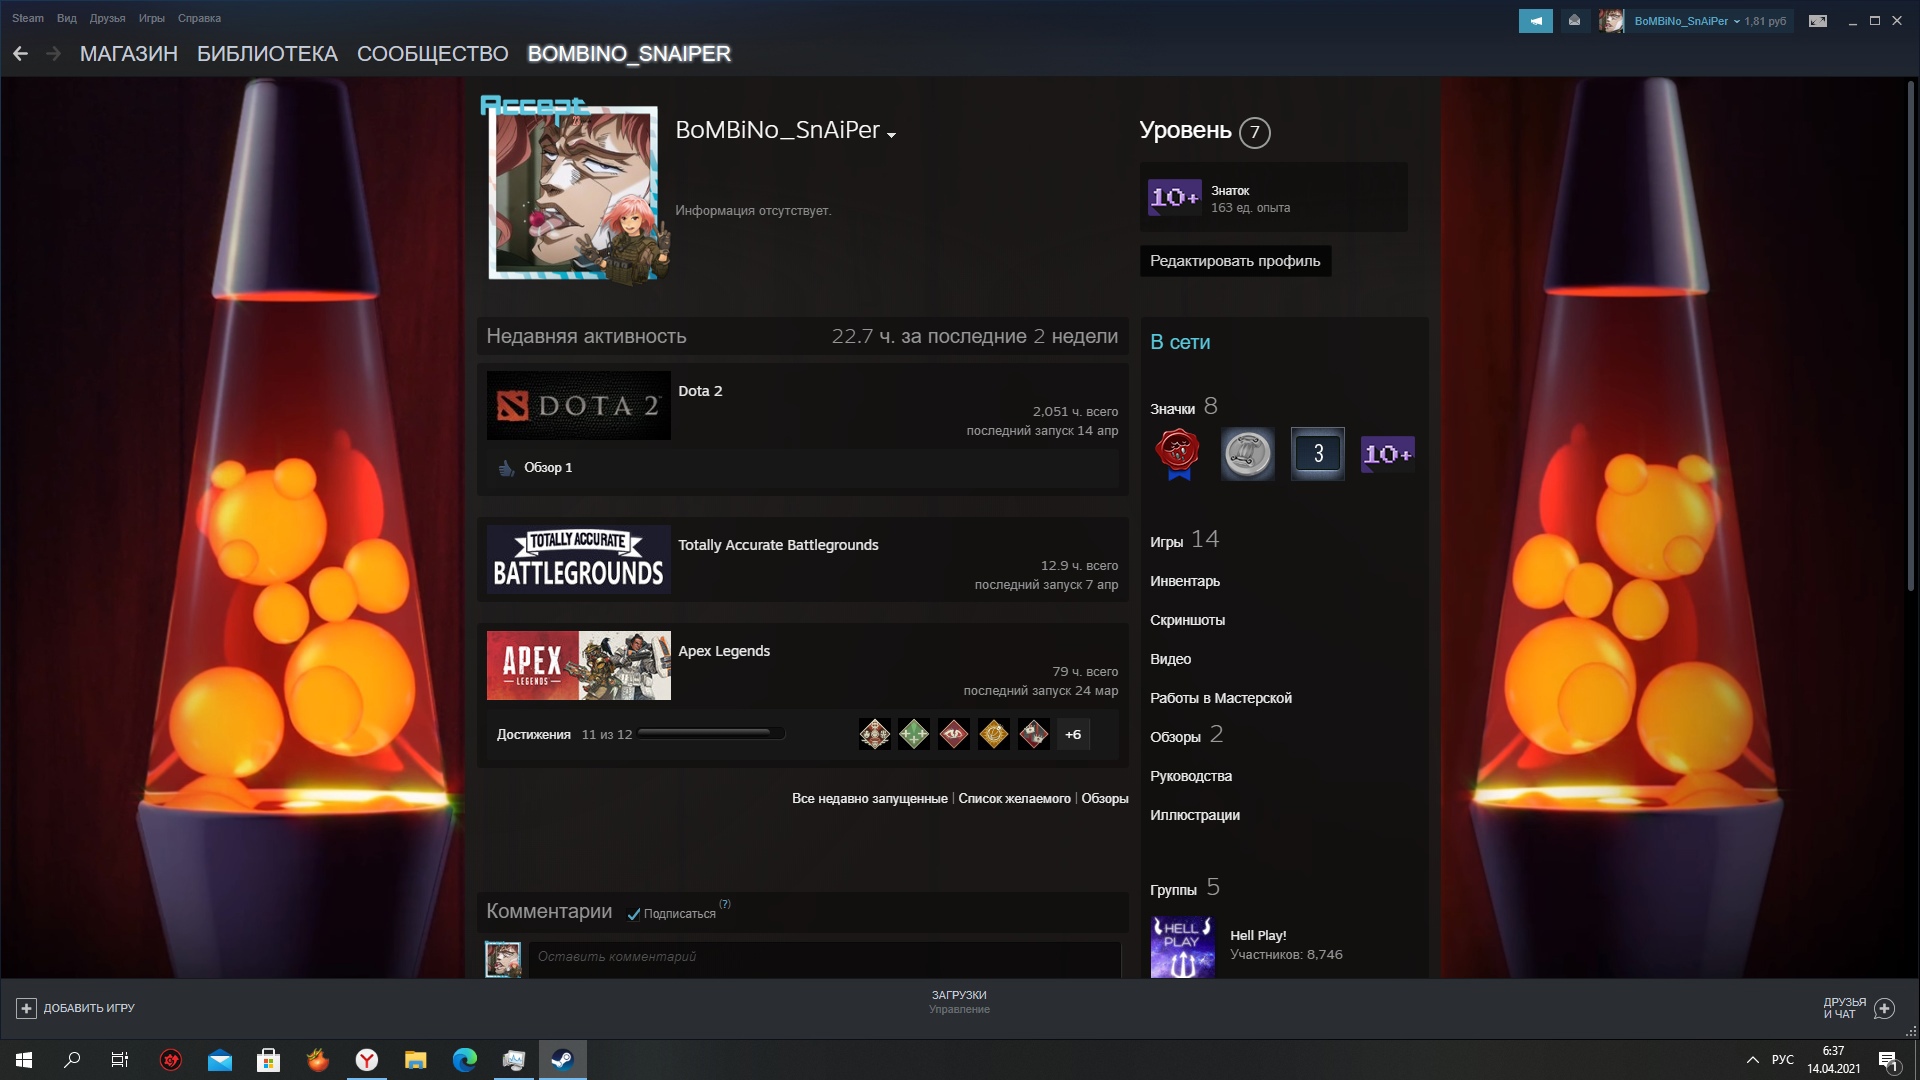Viewport: 1920px width, 1080px height.
Task: Open the Игры menu
Action: click(151, 18)
